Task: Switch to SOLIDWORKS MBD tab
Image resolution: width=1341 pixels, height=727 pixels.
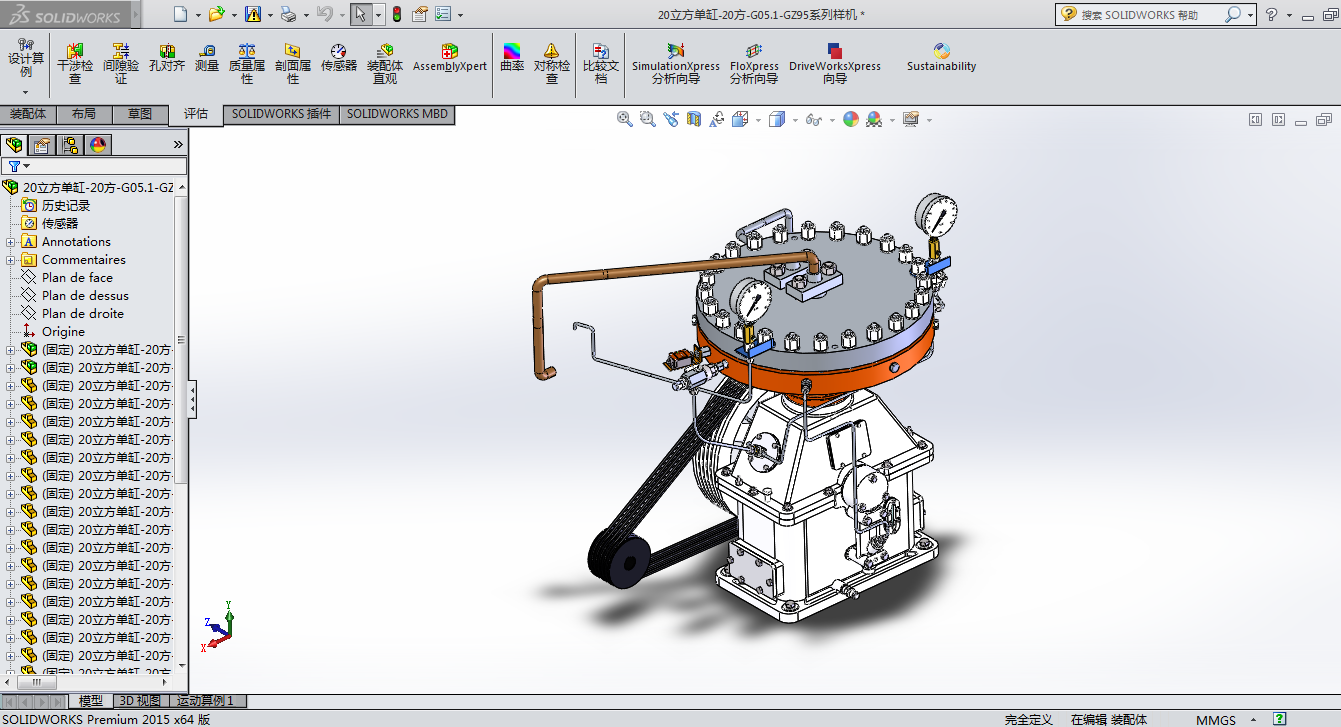Action: tap(397, 115)
